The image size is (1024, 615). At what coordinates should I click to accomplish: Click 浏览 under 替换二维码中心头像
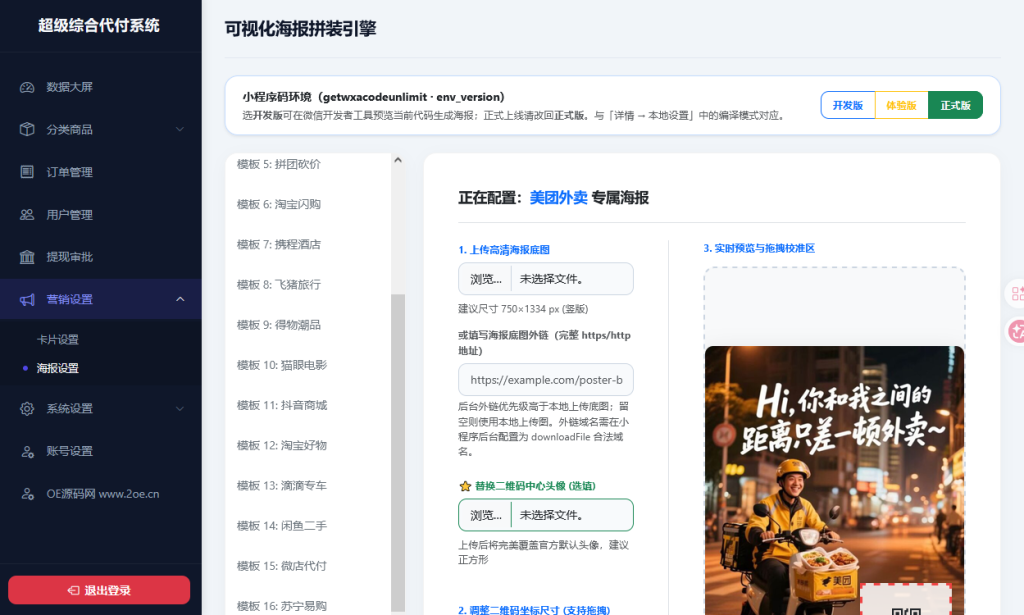[485, 515]
